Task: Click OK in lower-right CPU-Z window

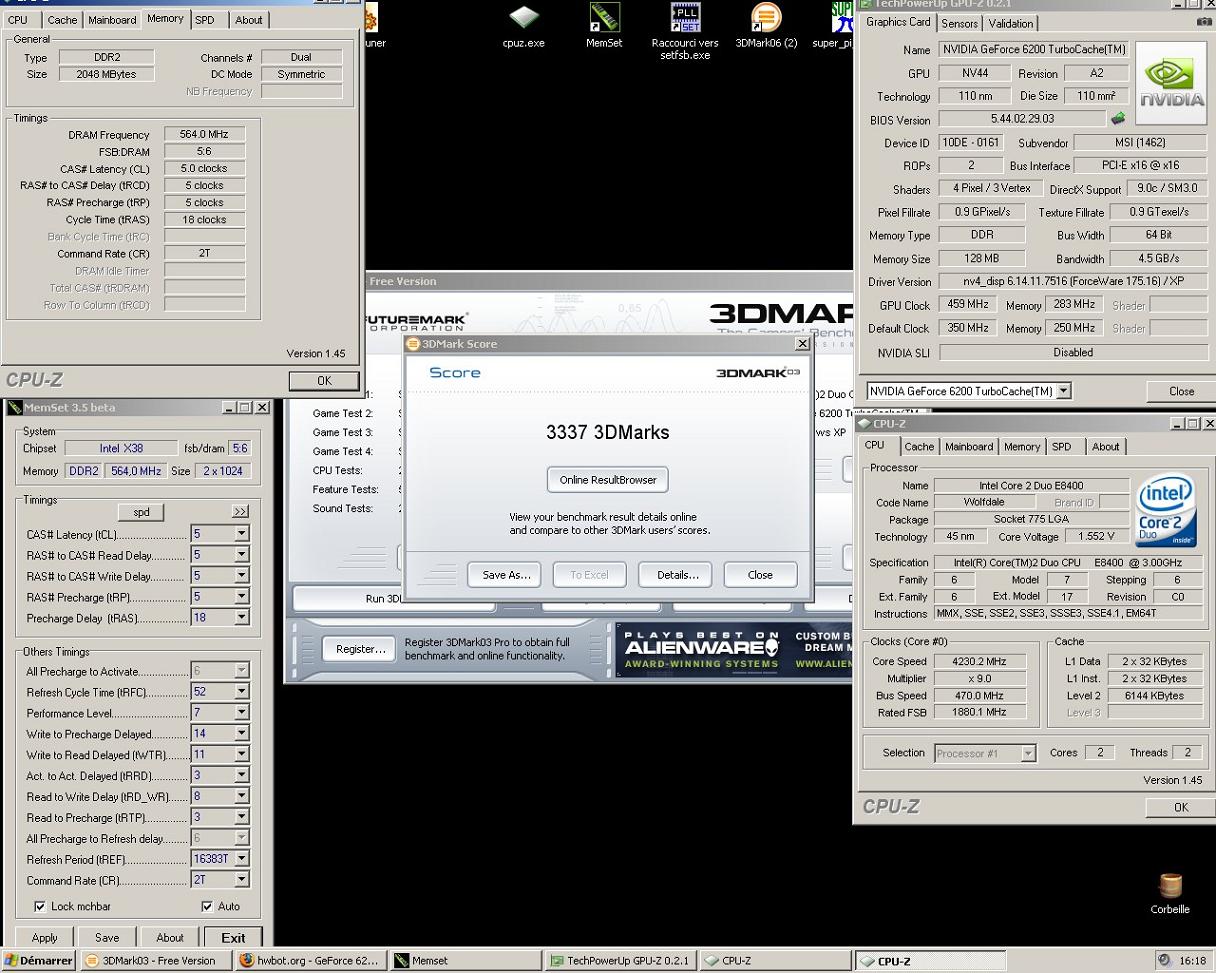Action: pyautogui.click(x=1180, y=807)
